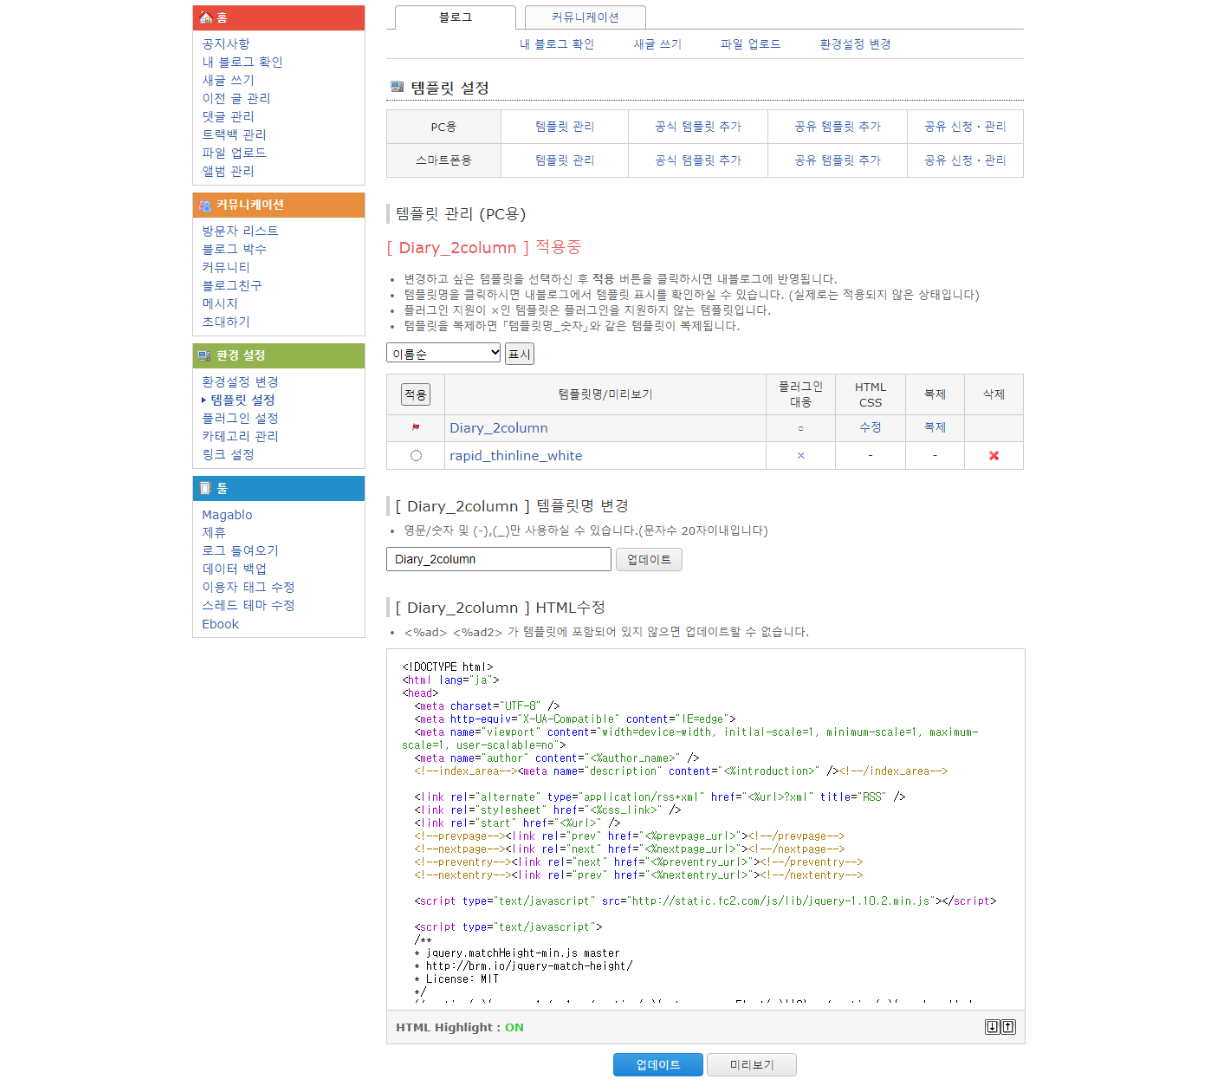Image resolution: width=1215 pixels, height=1090 pixels.
Task: Click the community people icon in the orange header
Action: [x=205, y=205]
